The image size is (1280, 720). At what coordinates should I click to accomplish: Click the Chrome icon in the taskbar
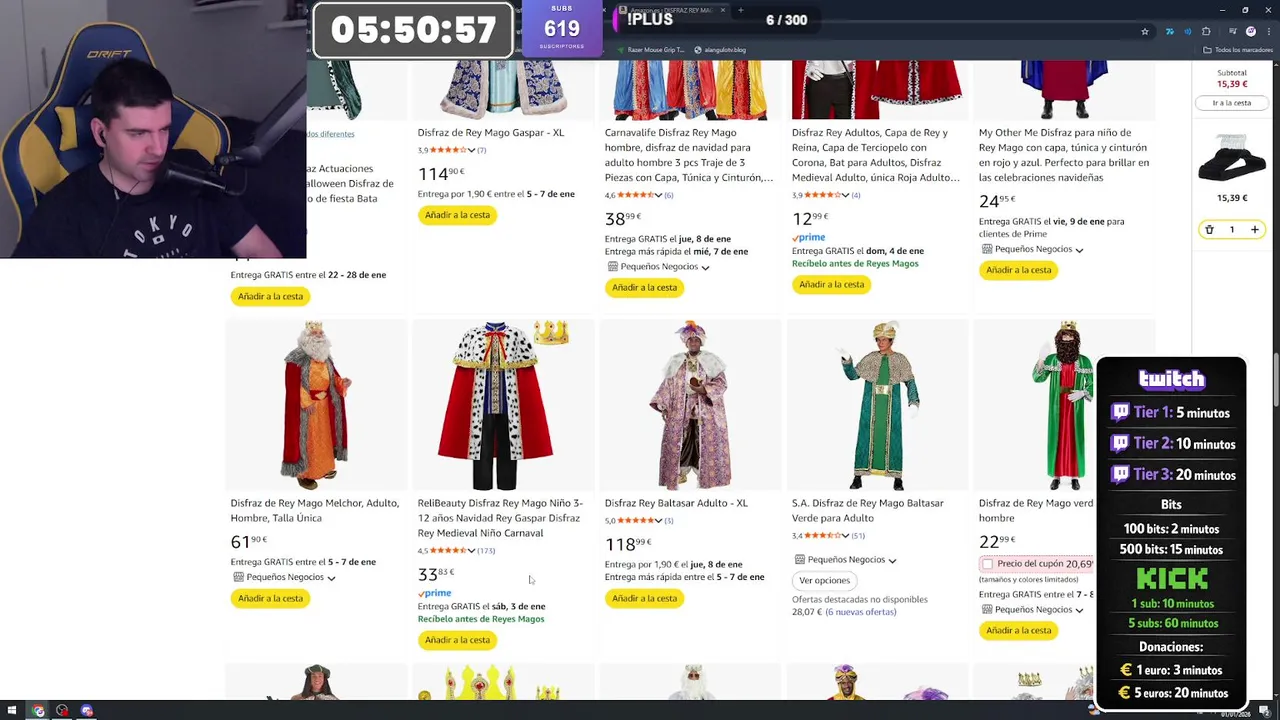[38, 711]
